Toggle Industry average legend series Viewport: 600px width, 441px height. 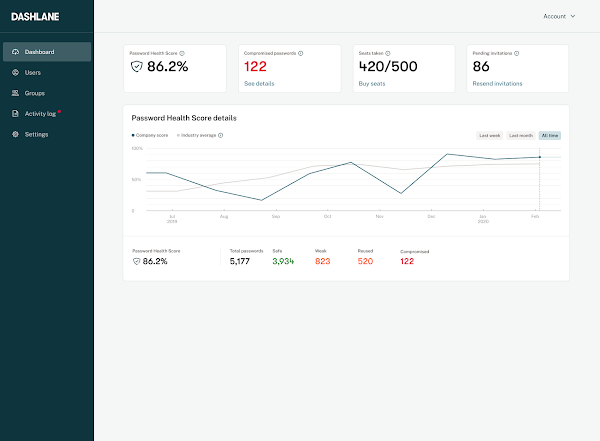click(197, 135)
